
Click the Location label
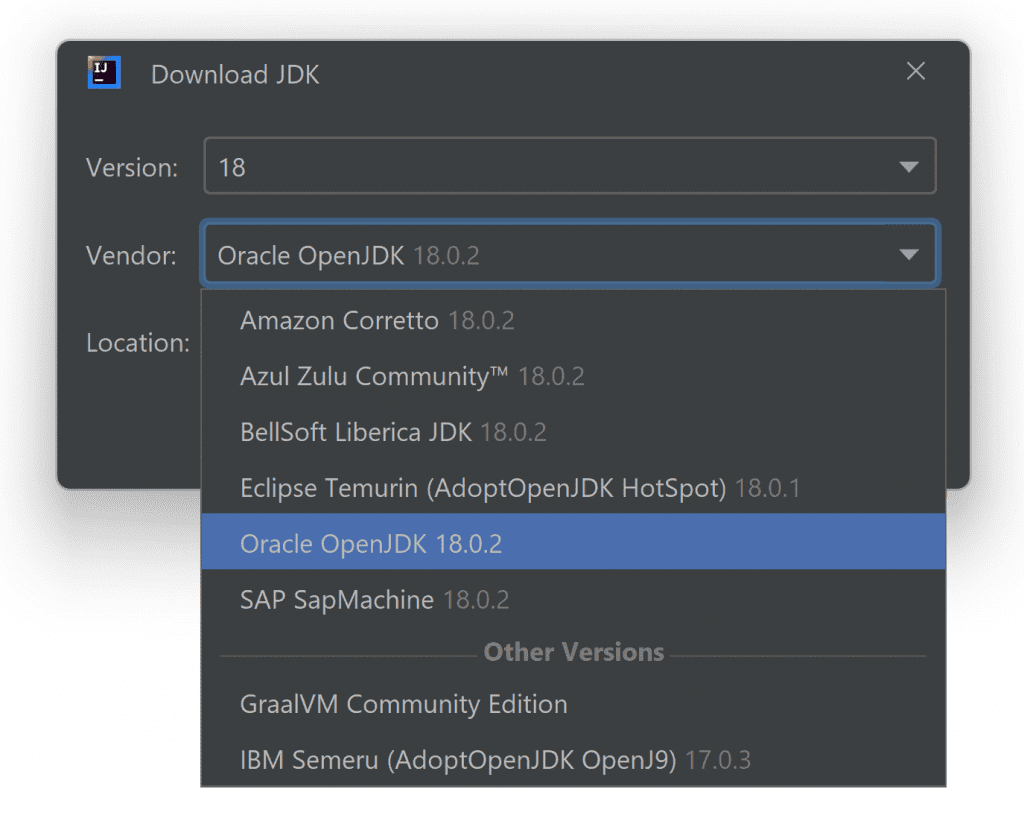(x=137, y=343)
